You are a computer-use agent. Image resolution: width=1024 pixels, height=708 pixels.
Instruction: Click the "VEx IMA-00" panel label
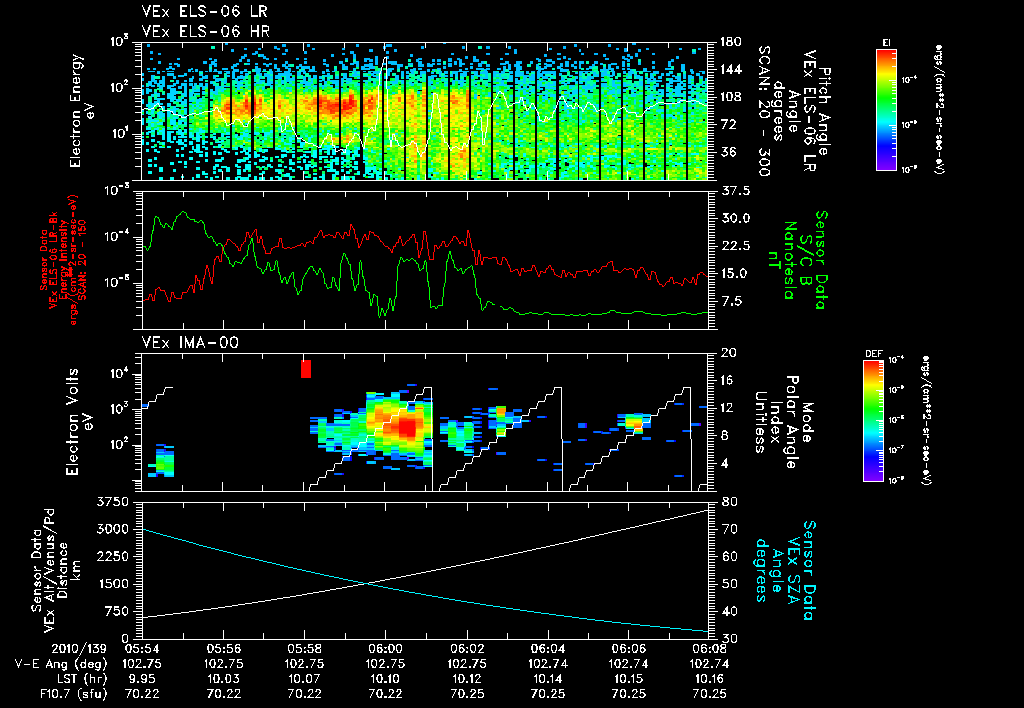[x=190, y=342]
